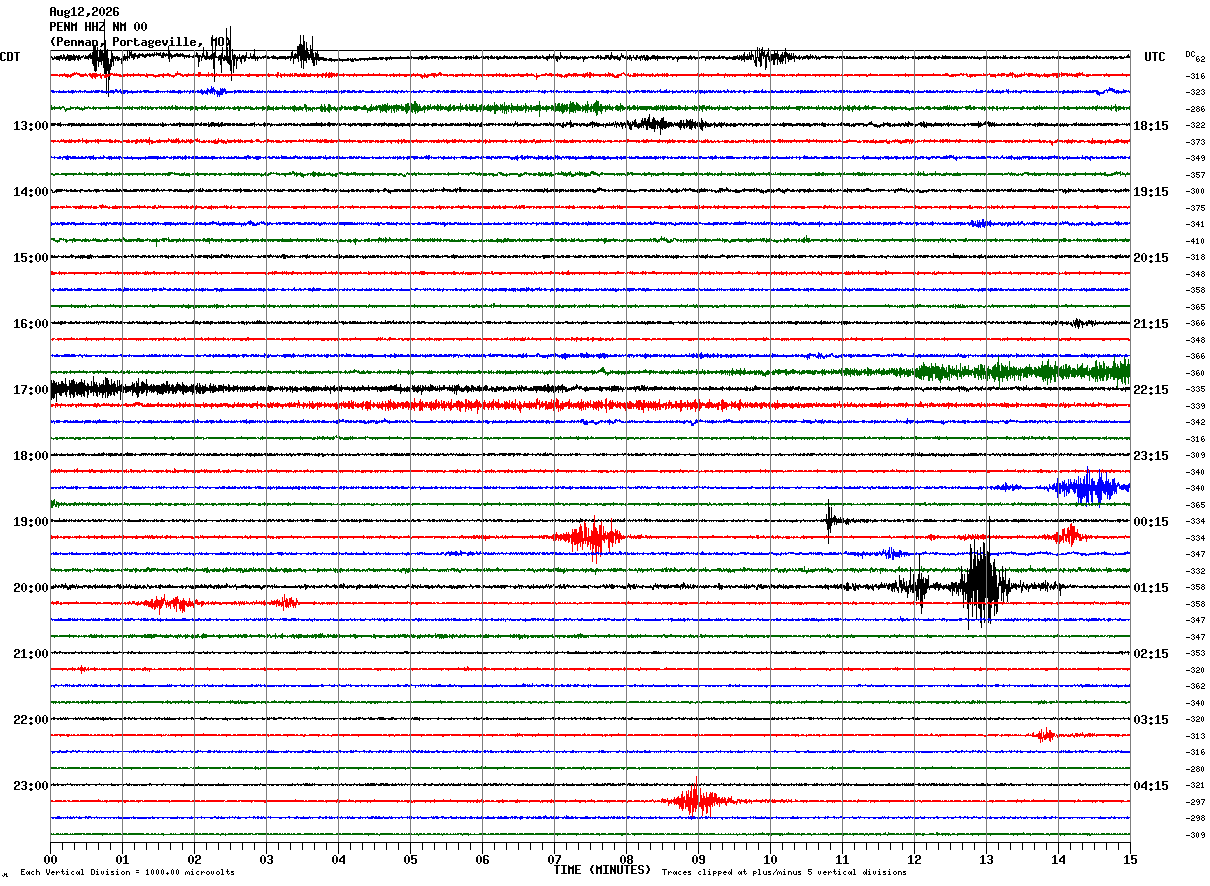Image resolution: width=1210 pixels, height=886 pixels.
Task: Click the traces clipped footnote text
Action: click(x=784, y=873)
